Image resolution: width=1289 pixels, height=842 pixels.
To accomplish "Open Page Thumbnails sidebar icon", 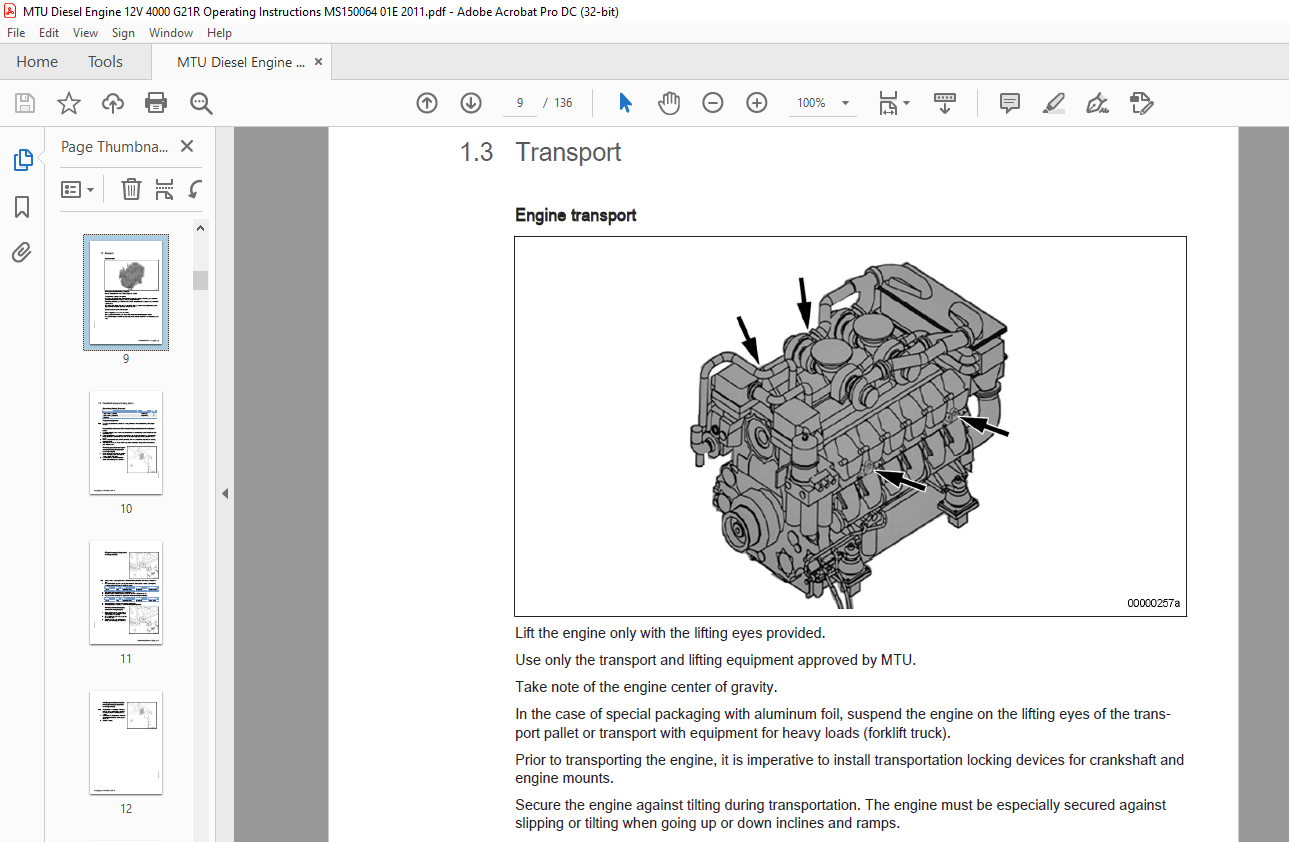I will [x=22, y=160].
